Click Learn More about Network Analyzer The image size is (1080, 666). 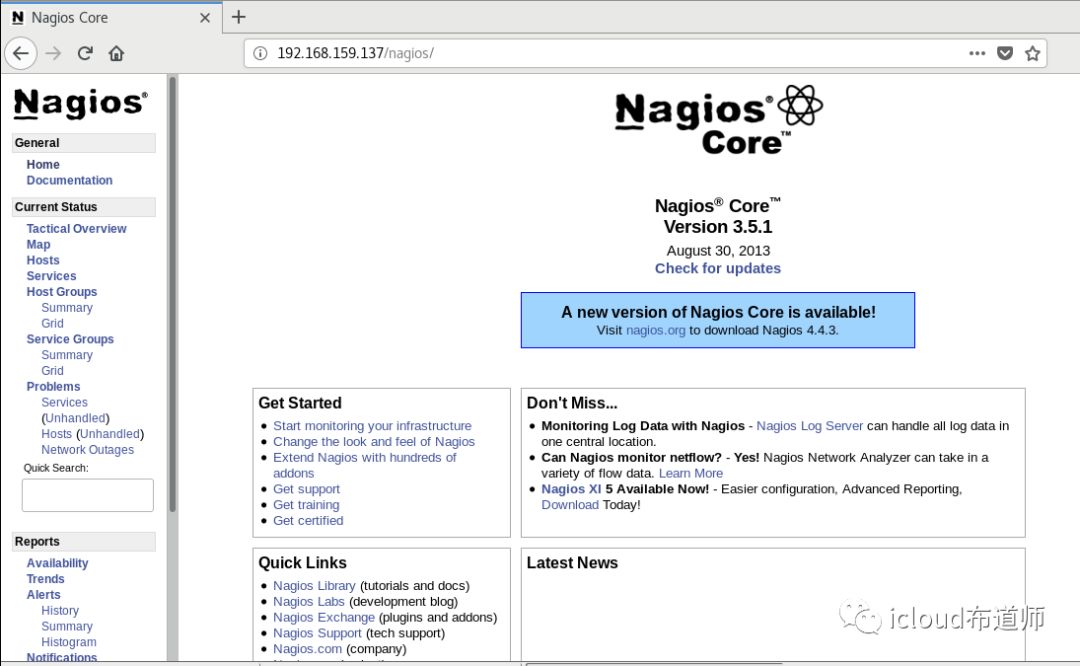(x=691, y=474)
